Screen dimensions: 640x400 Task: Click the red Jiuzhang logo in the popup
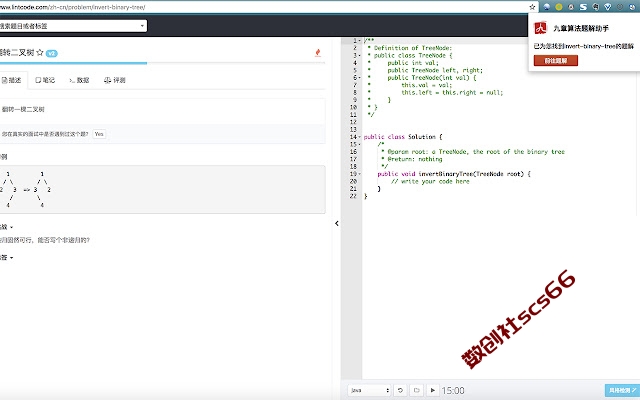click(540, 28)
